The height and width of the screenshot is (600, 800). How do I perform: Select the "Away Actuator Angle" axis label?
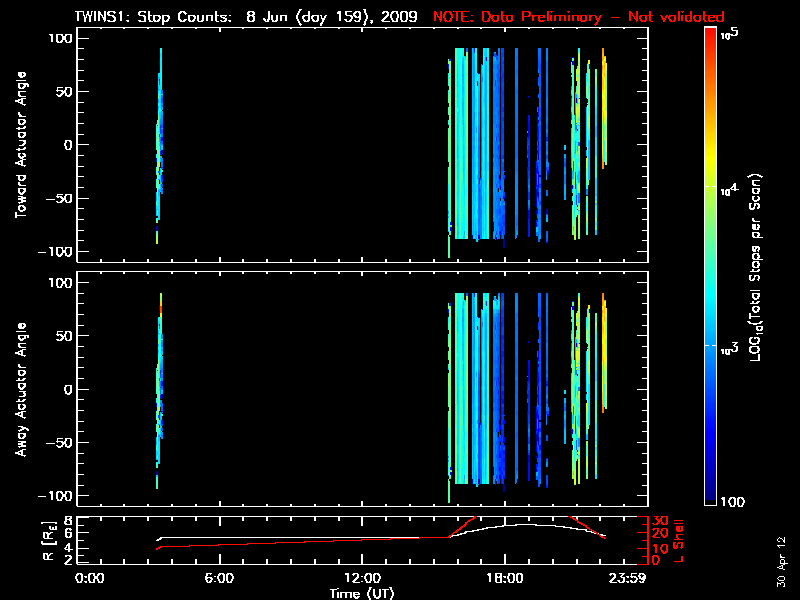(x=20, y=389)
